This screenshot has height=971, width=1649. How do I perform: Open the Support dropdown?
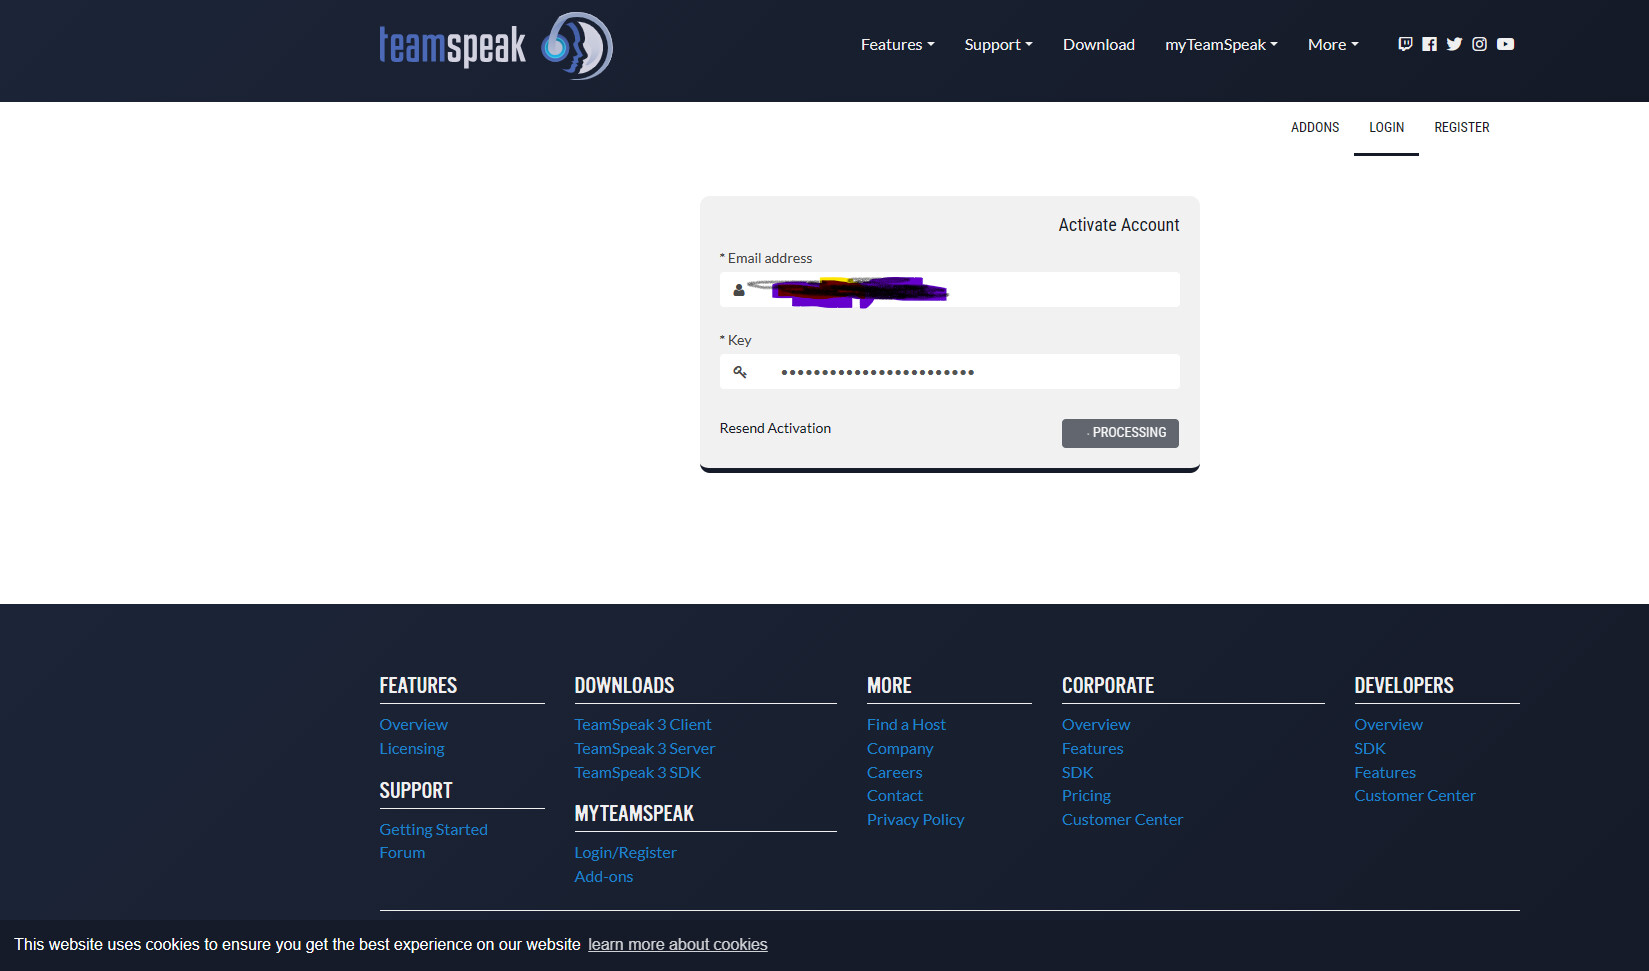(x=997, y=44)
